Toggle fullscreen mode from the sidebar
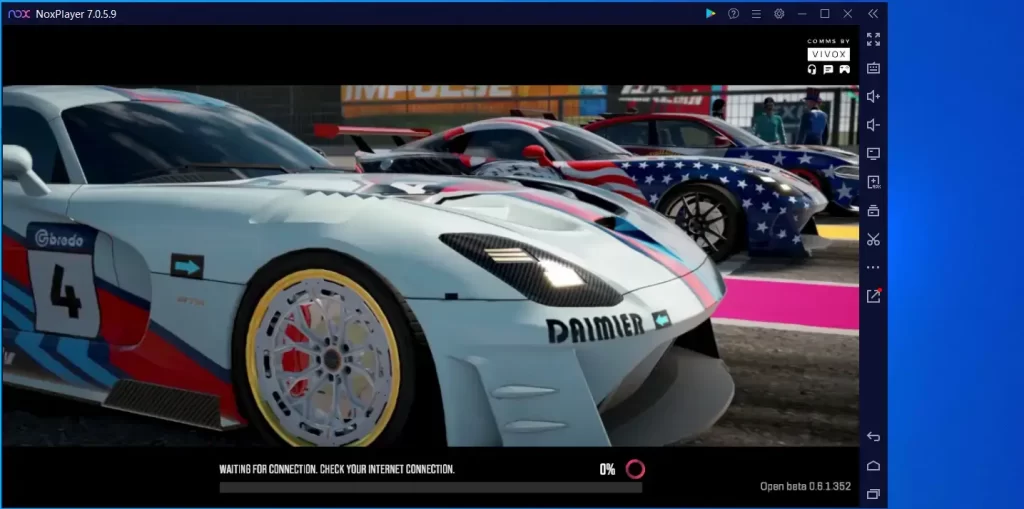The image size is (1024, 509). 873,39
